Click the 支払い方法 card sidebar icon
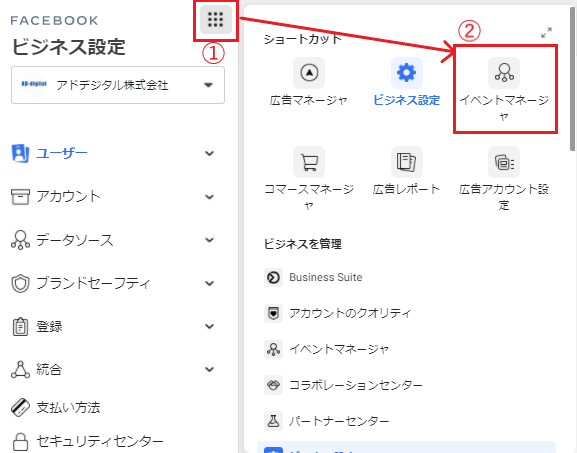Screen dimensions: 577x453 click(x=20, y=407)
